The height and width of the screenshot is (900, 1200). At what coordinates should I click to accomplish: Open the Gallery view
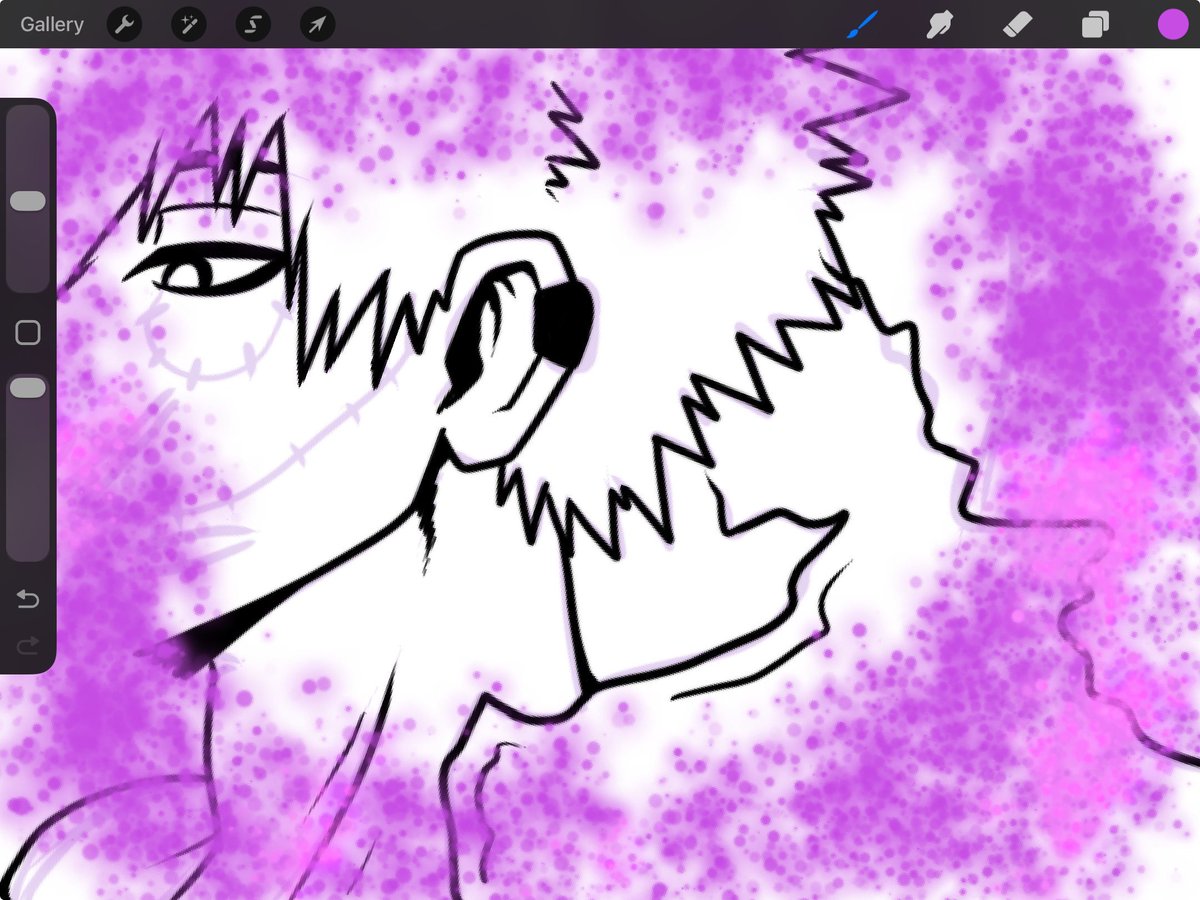coord(52,24)
